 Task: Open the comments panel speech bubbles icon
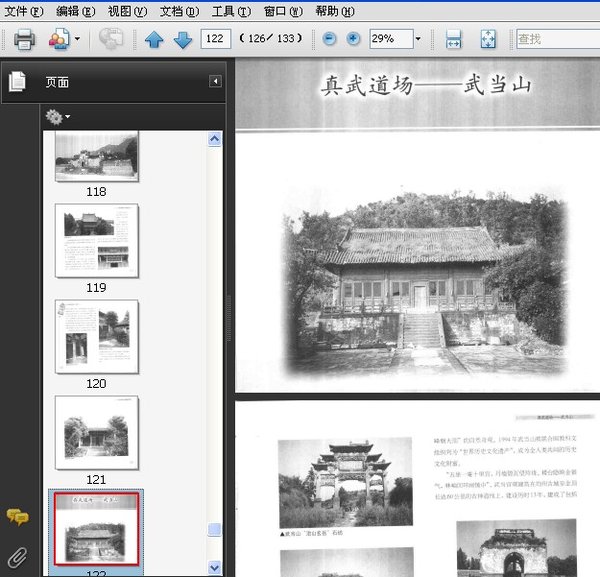[x=17, y=517]
